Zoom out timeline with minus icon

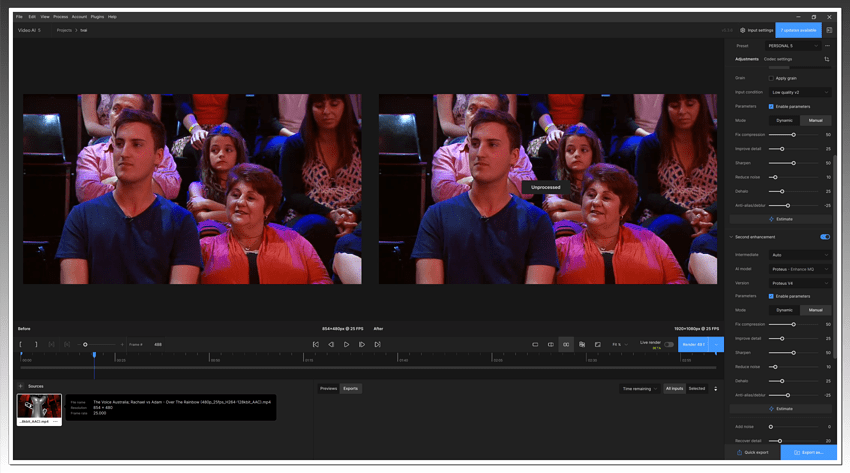tap(79, 345)
